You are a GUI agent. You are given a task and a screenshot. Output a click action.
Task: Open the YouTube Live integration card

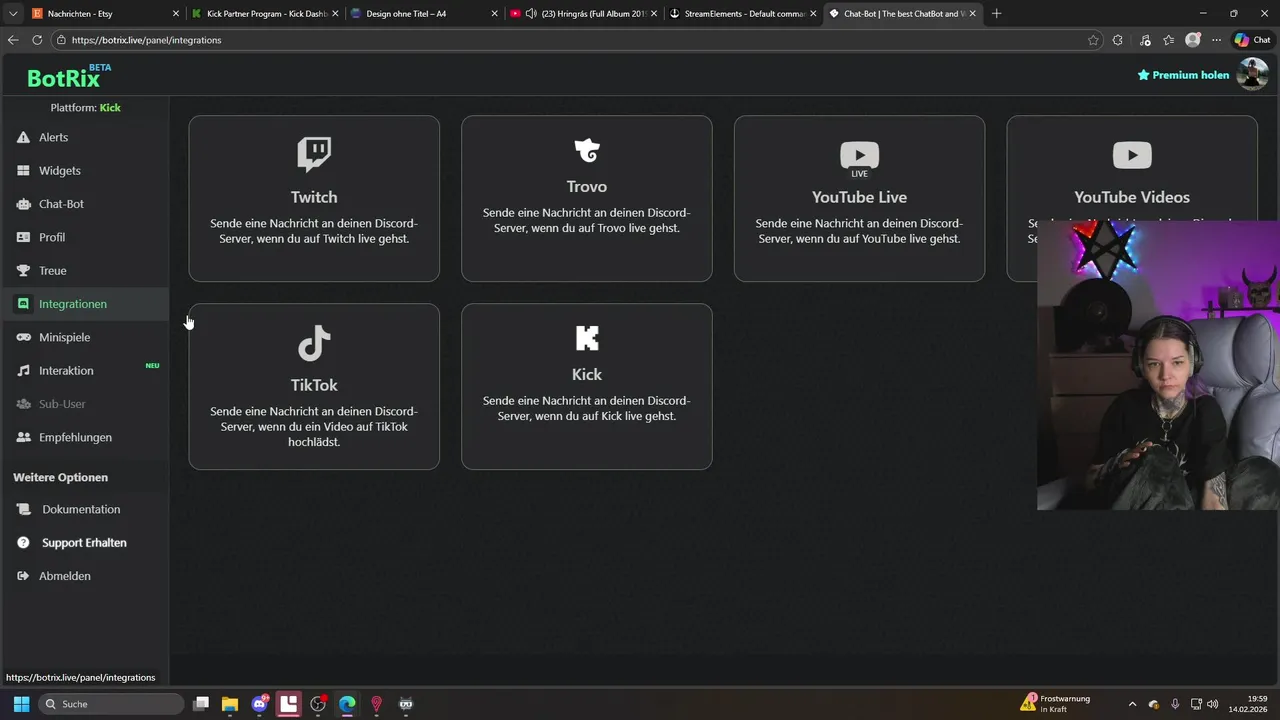[859, 198]
